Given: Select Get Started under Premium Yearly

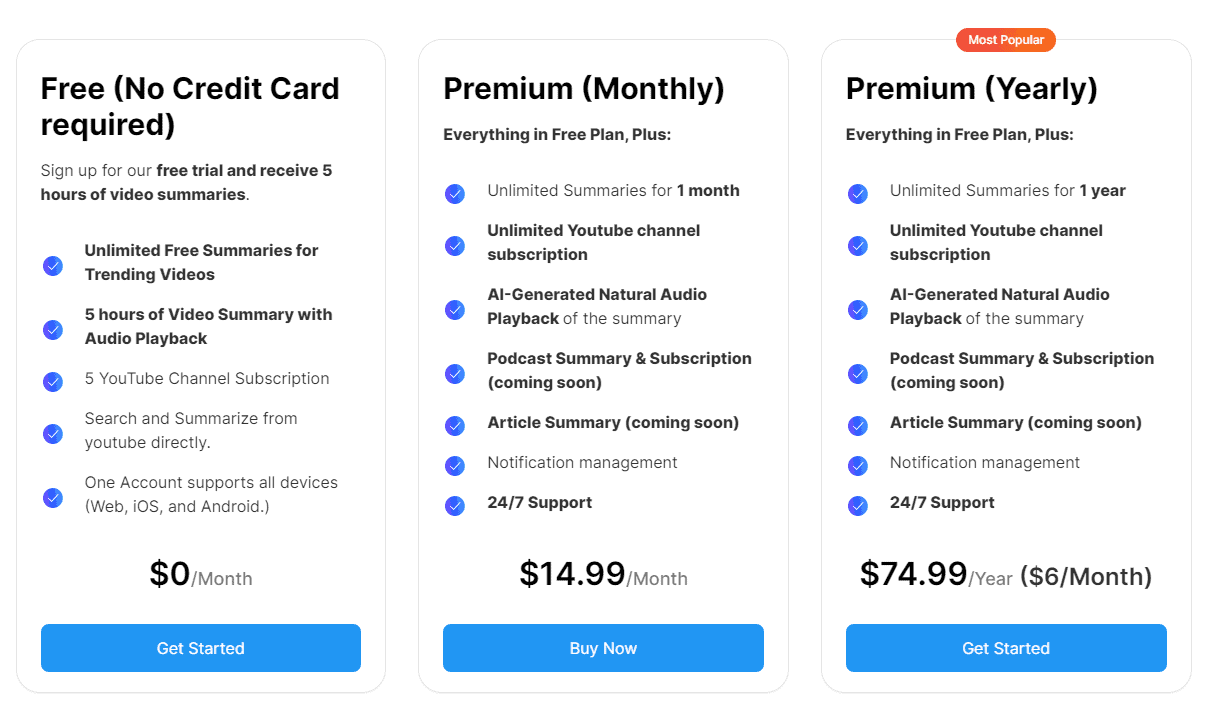Looking at the screenshot, I should pyautogui.click(x=1006, y=648).
